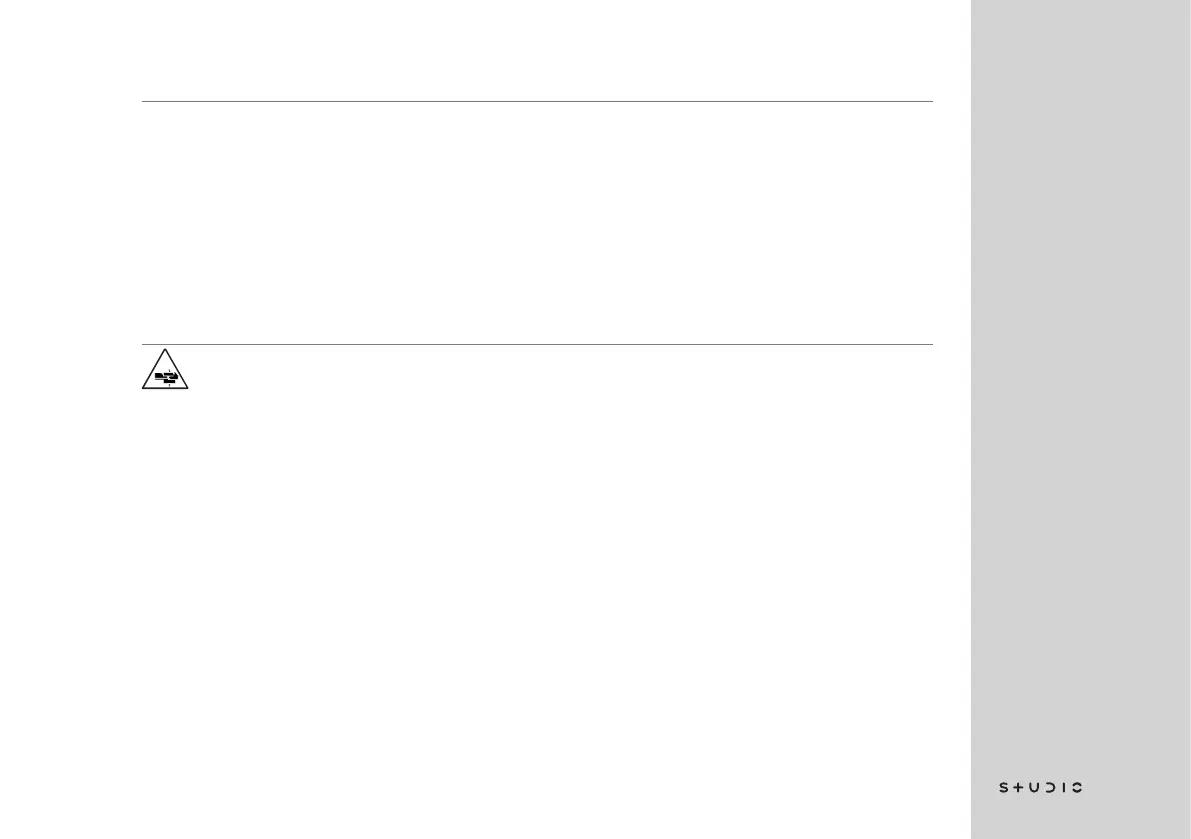Click the top horizontal divider line

coord(537,101)
